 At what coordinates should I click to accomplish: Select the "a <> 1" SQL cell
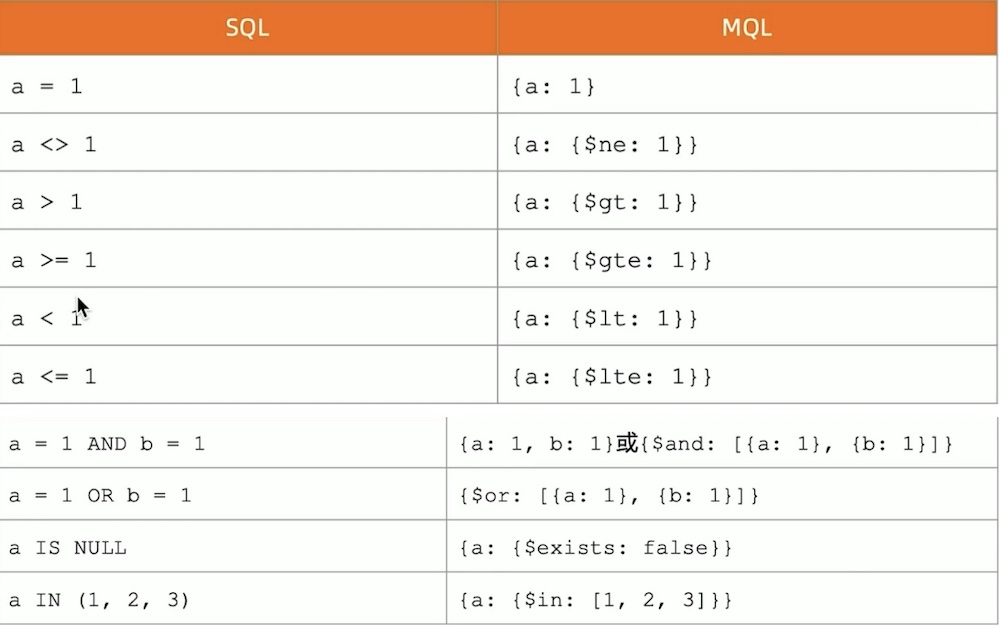pyautogui.click(x=54, y=144)
